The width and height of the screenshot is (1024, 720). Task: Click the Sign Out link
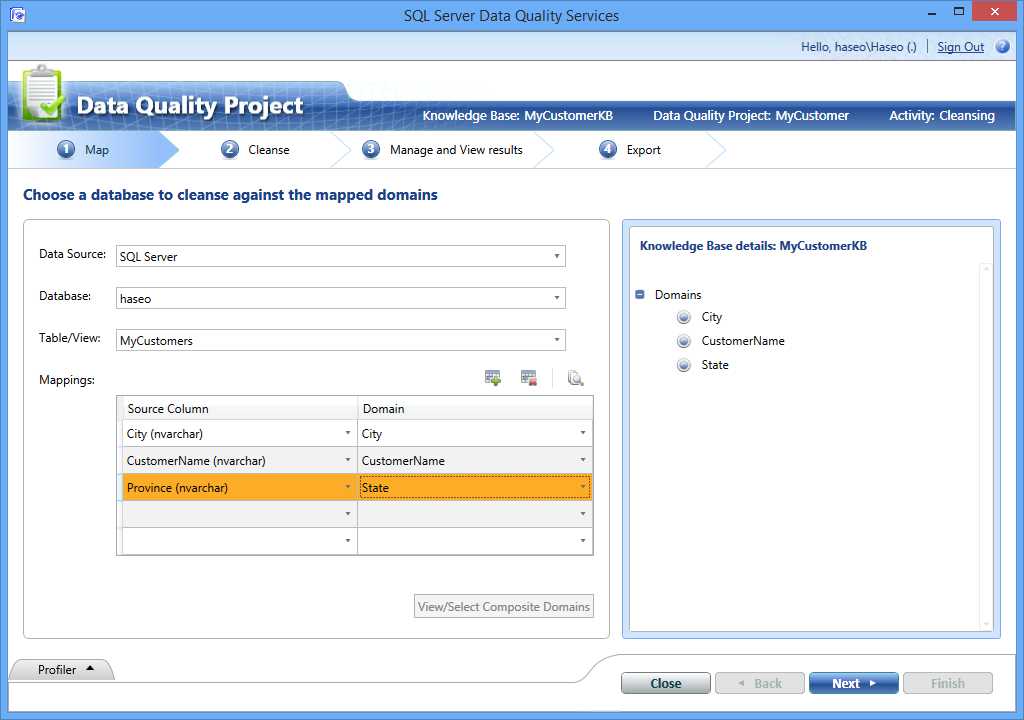pos(960,47)
